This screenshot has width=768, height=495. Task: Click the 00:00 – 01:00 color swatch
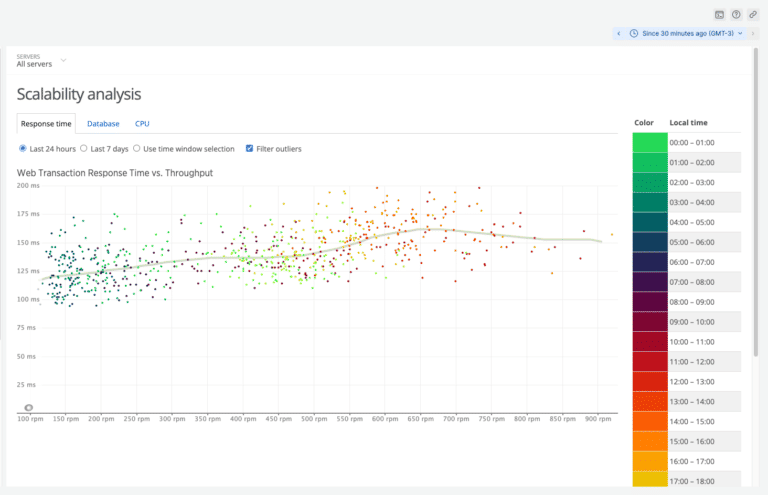point(650,142)
